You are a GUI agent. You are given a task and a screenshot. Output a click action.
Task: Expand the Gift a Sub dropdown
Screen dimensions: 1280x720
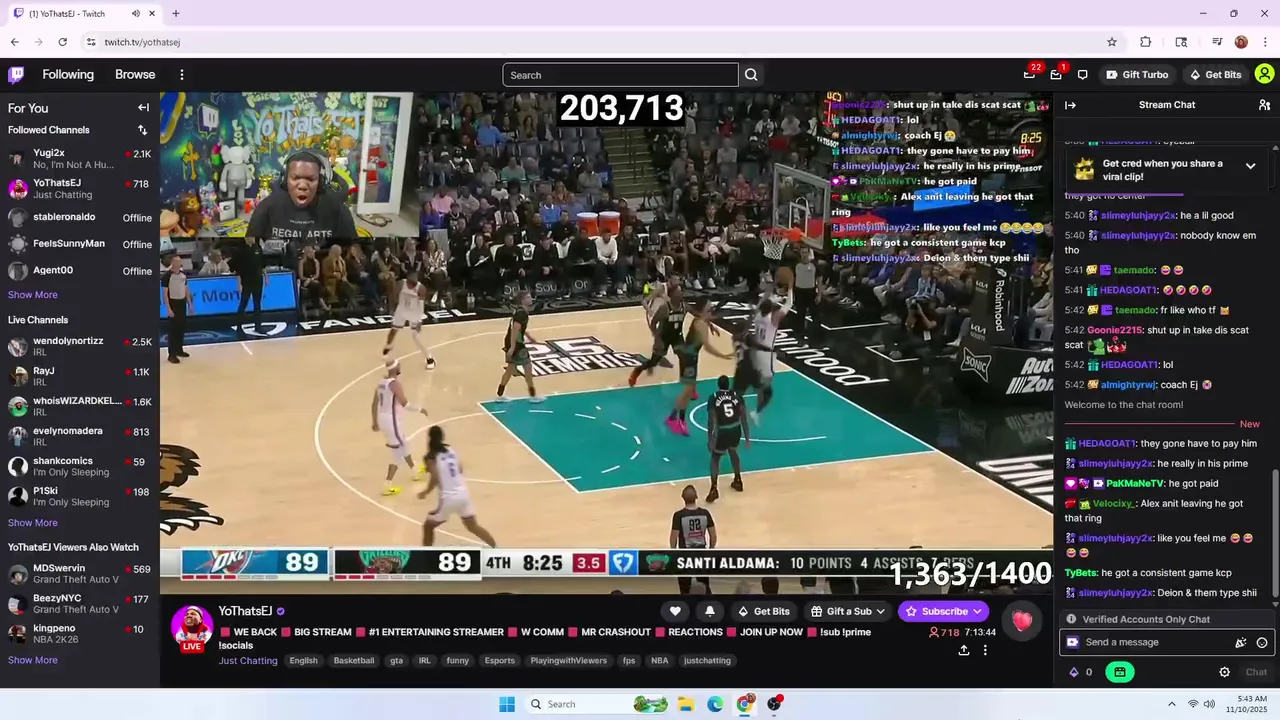[x=848, y=611]
